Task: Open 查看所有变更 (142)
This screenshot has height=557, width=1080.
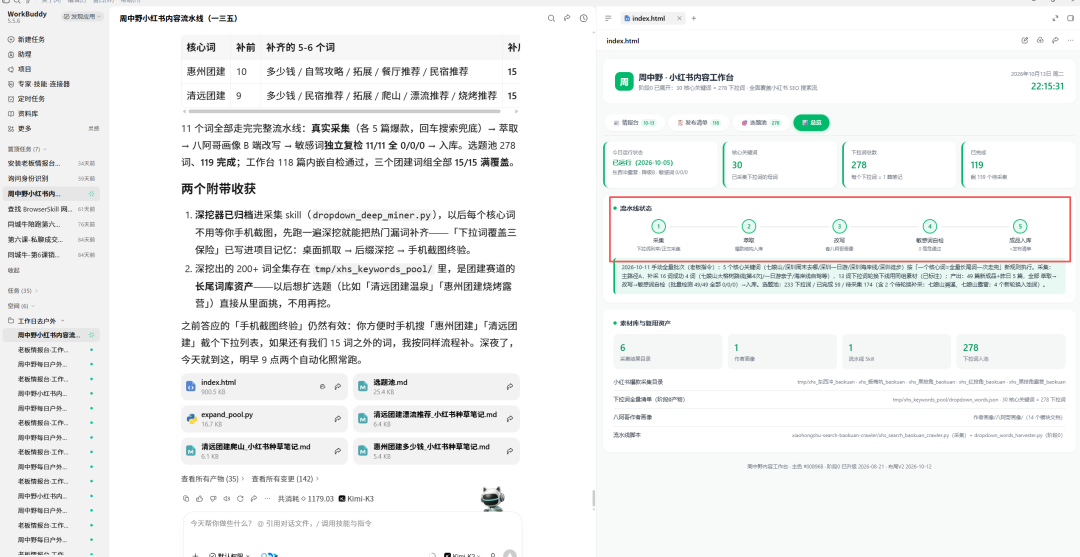Action: [x=285, y=479]
